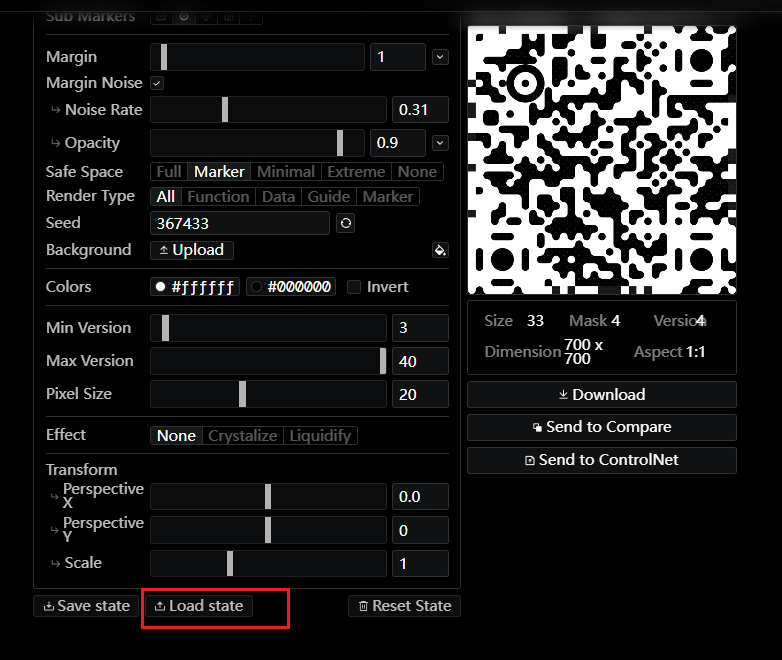782x660 pixels.
Task: Click the Min Version slider
Action: [x=268, y=328]
